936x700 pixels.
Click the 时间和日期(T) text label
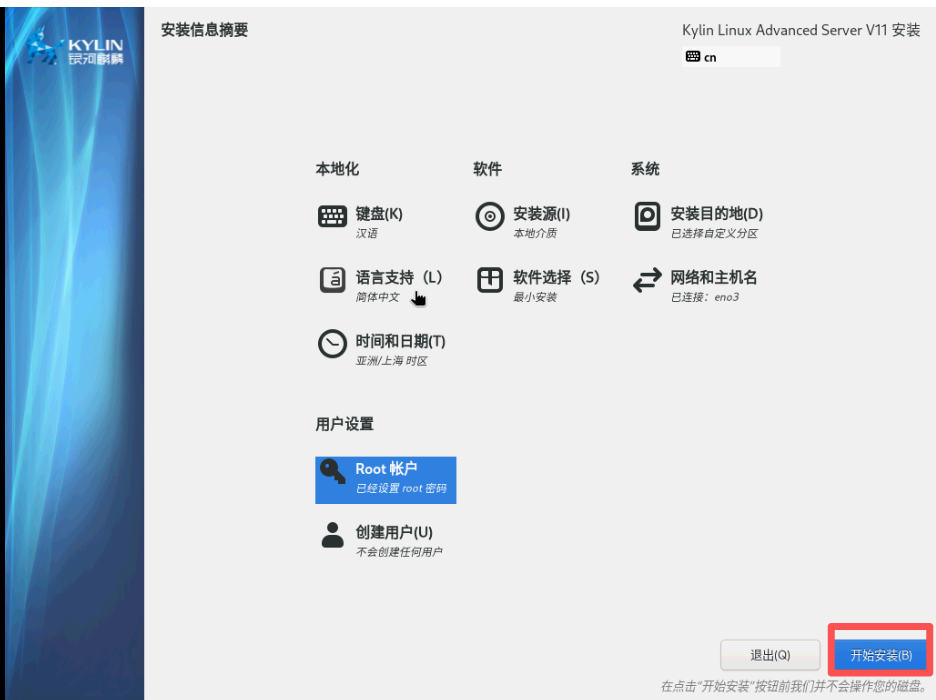click(400, 341)
